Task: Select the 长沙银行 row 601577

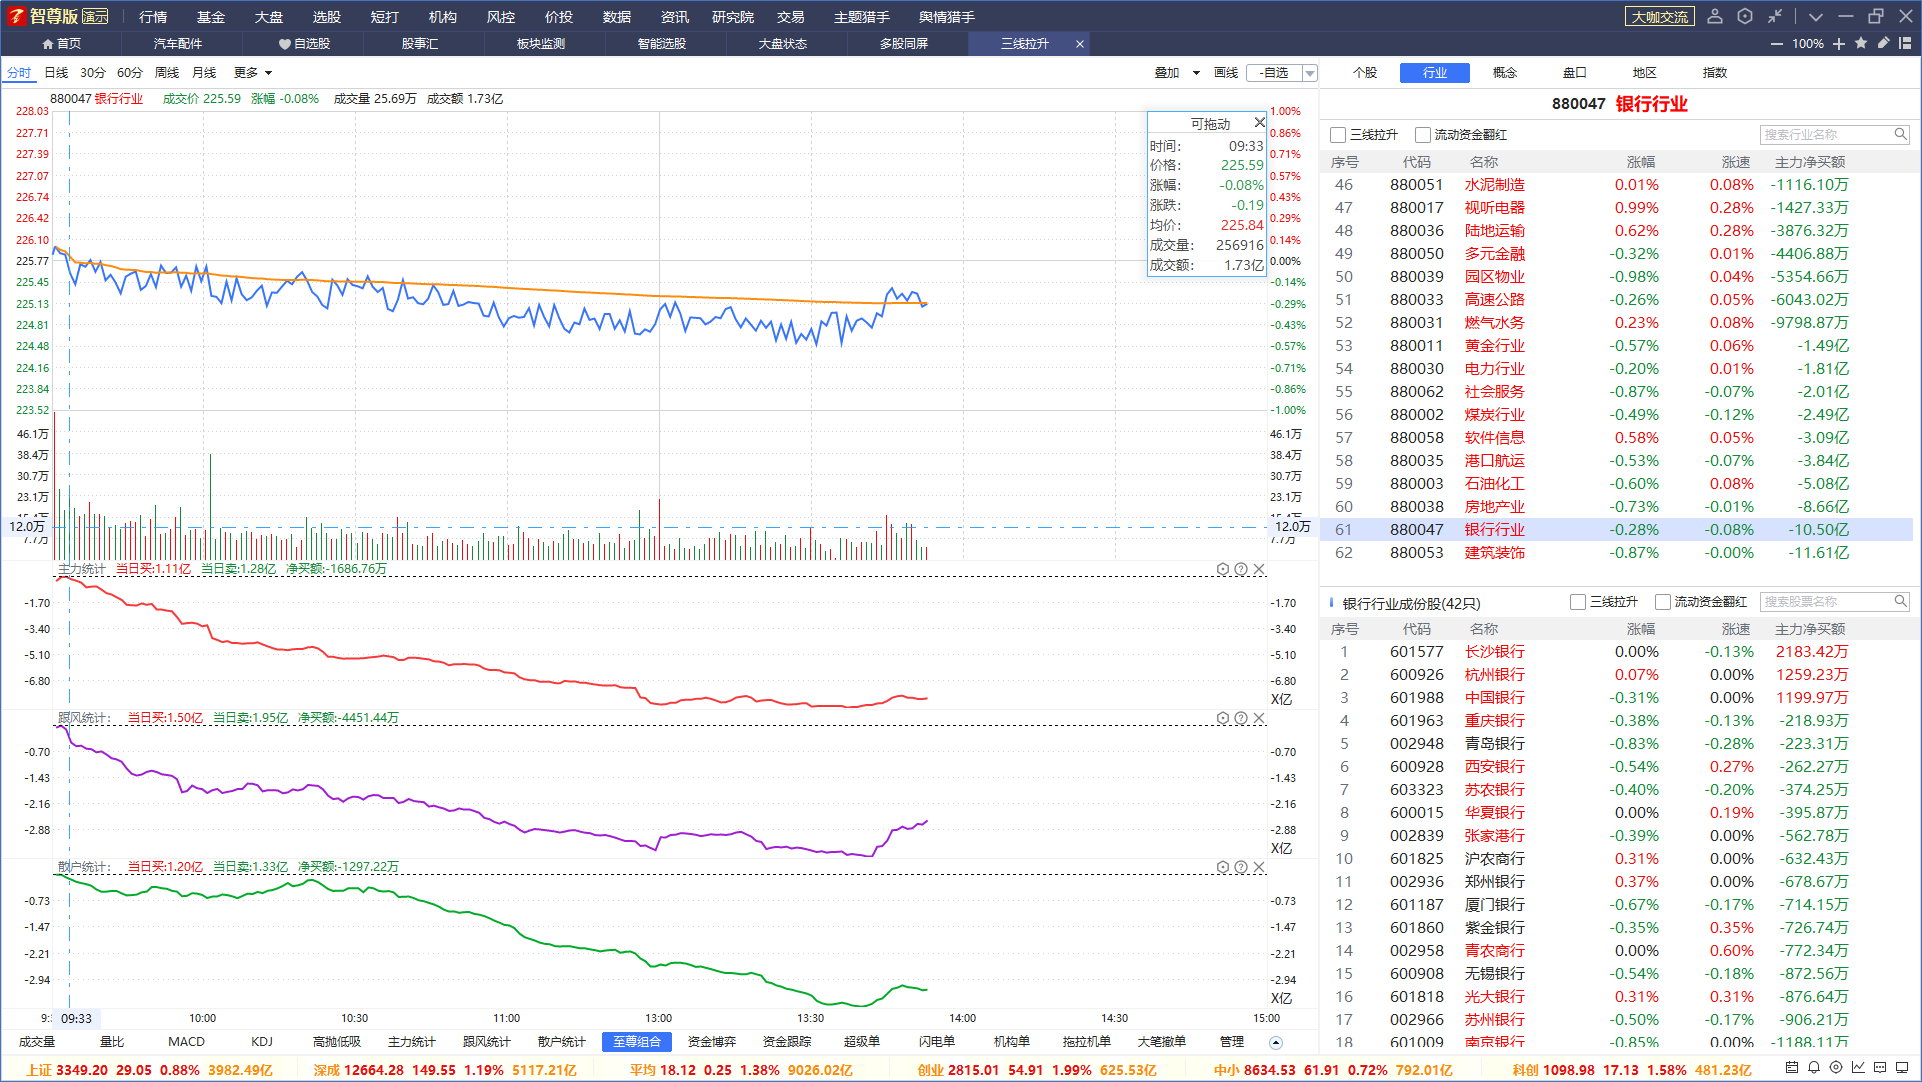Action: tap(1617, 652)
